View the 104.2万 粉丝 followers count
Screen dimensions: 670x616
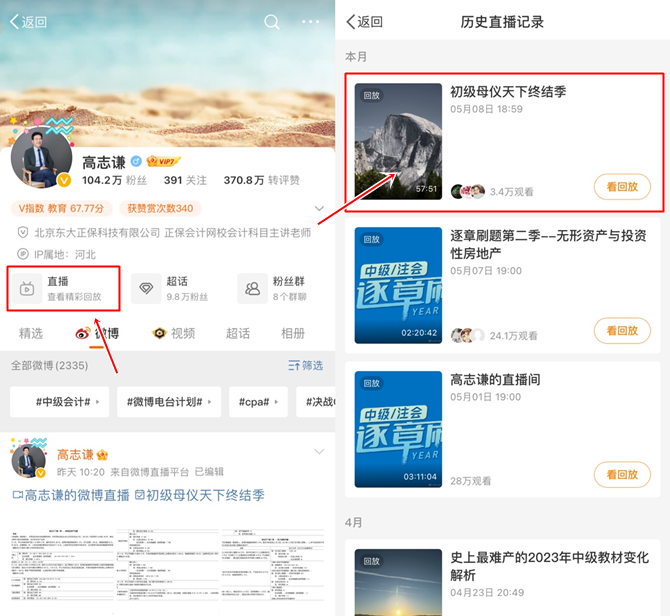point(114,180)
